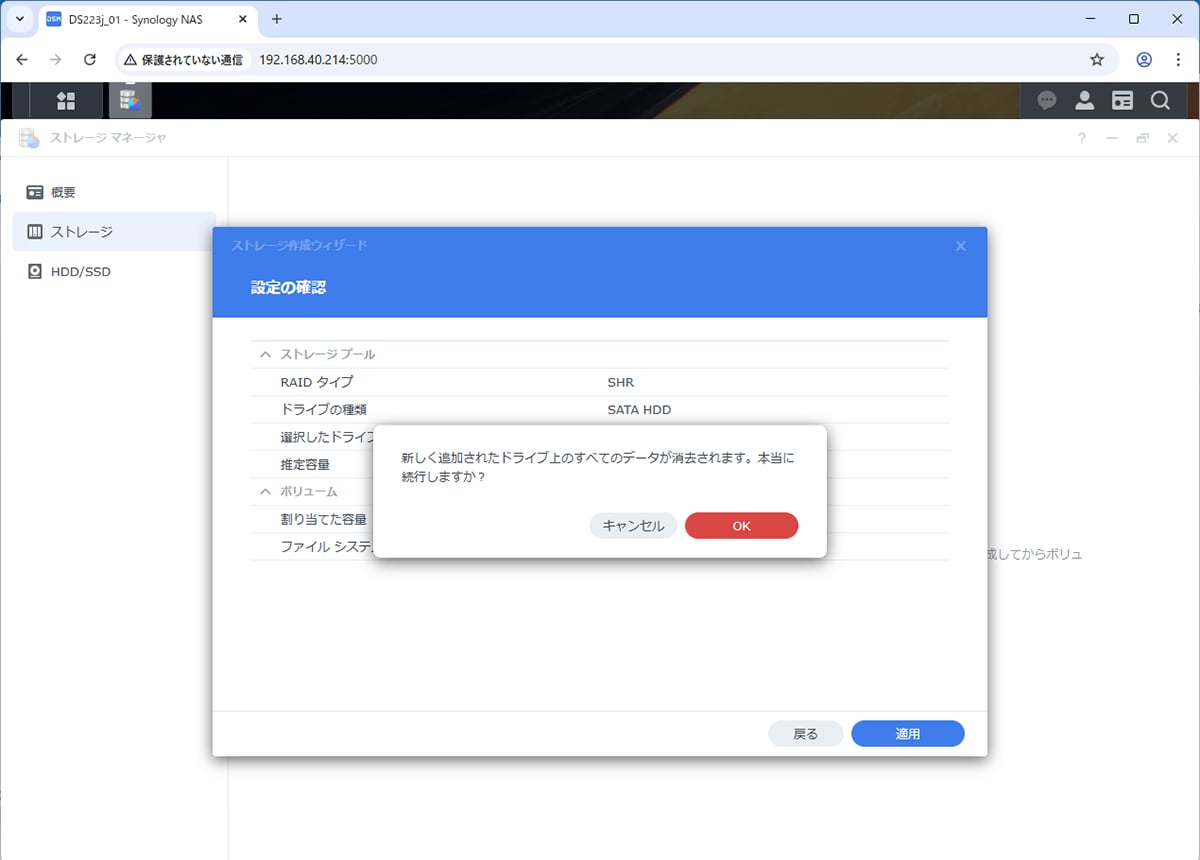Select 概要 in the sidebar
Screen dimensions: 1200x860
[63, 192]
